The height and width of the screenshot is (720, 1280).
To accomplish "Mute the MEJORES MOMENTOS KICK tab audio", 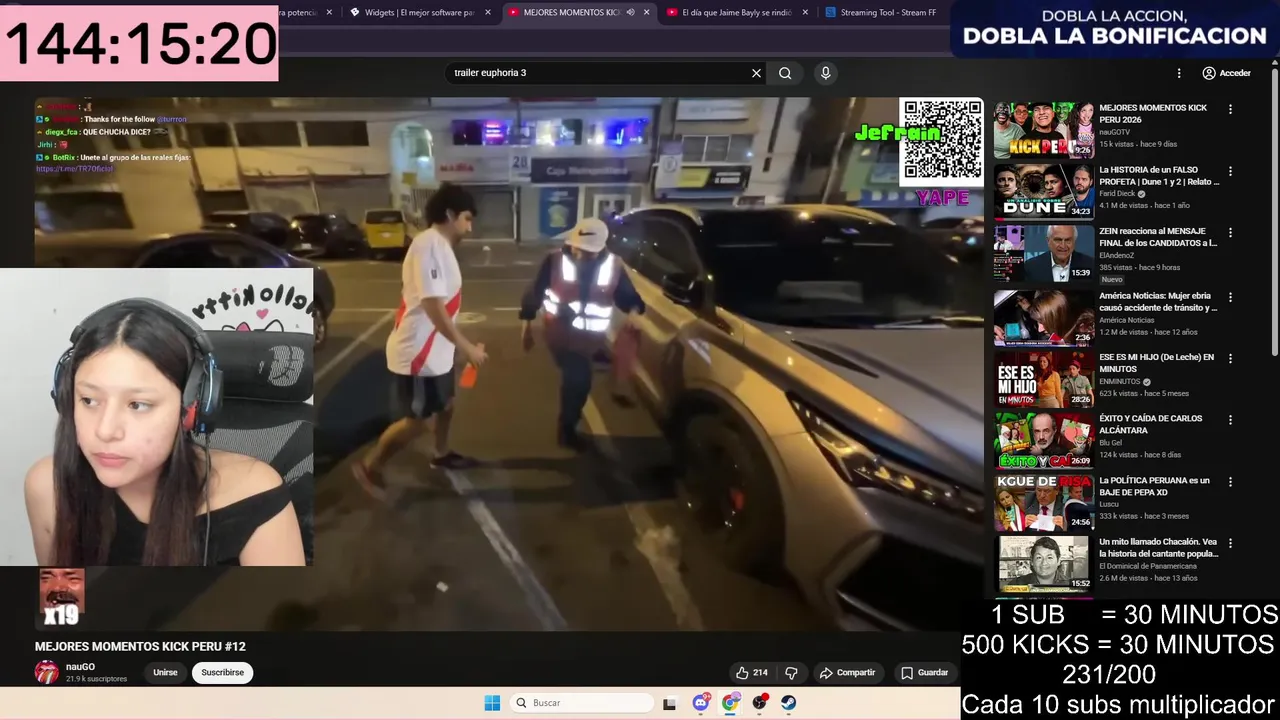I will click(630, 12).
